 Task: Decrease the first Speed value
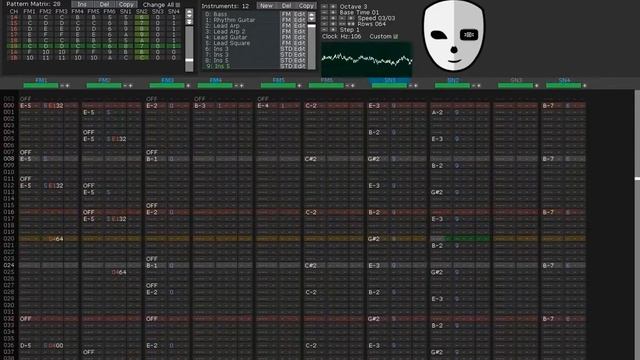coord(324,18)
